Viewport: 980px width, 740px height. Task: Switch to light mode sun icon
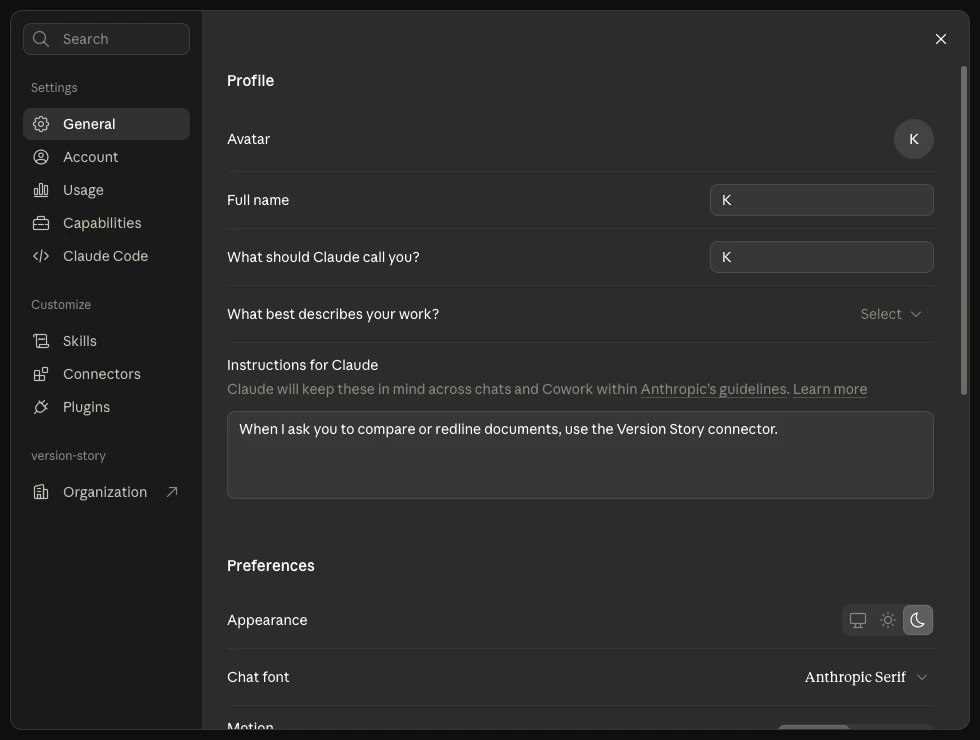(888, 620)
